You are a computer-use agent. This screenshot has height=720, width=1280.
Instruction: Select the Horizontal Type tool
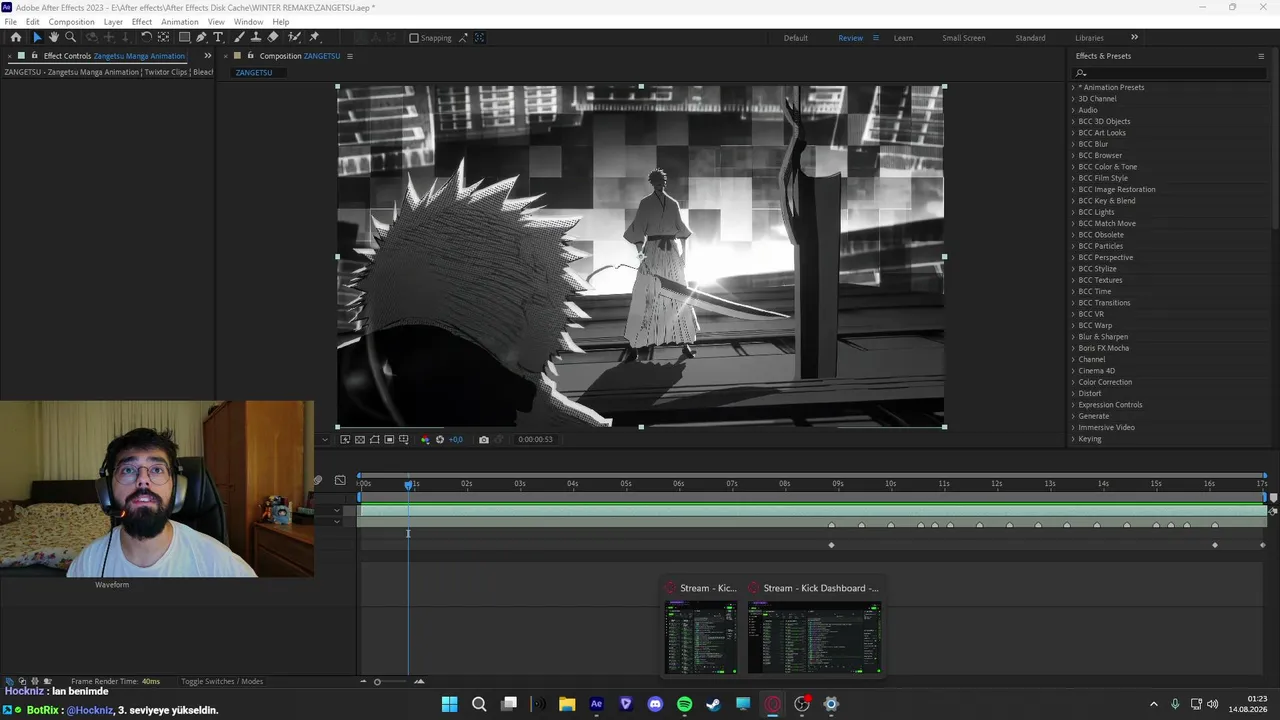(218, 38)
